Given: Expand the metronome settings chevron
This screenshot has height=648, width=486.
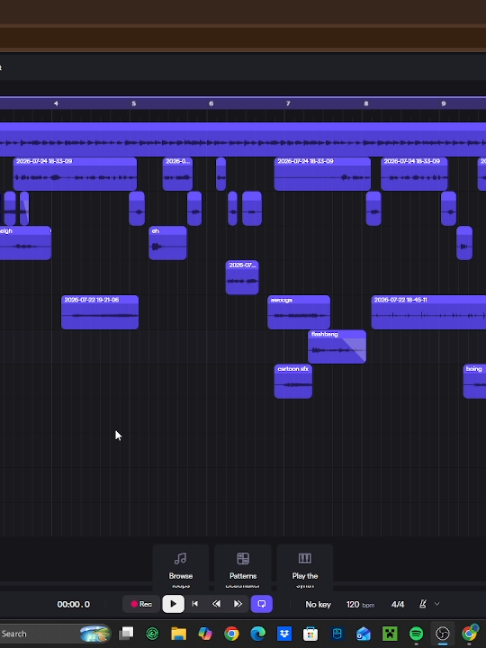Looking at the screenshot, I should pyautogui.click(x=437, y=604).
